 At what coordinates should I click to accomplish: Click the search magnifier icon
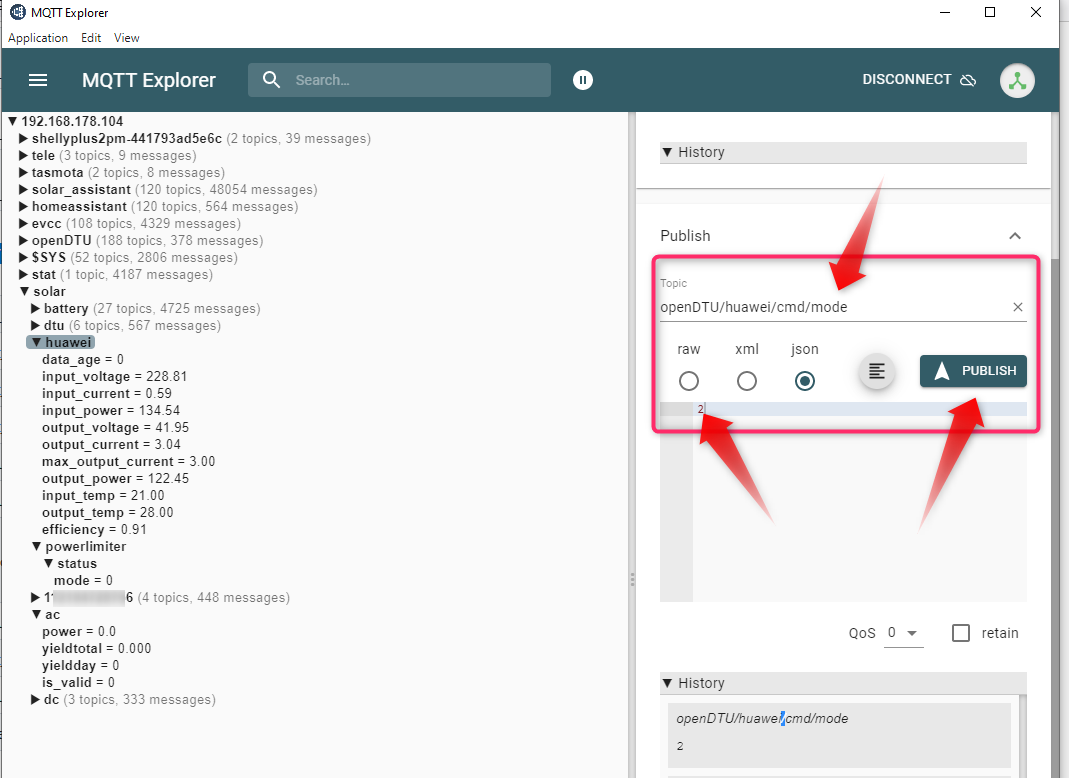pyautogui.click(x=271, y=80)
